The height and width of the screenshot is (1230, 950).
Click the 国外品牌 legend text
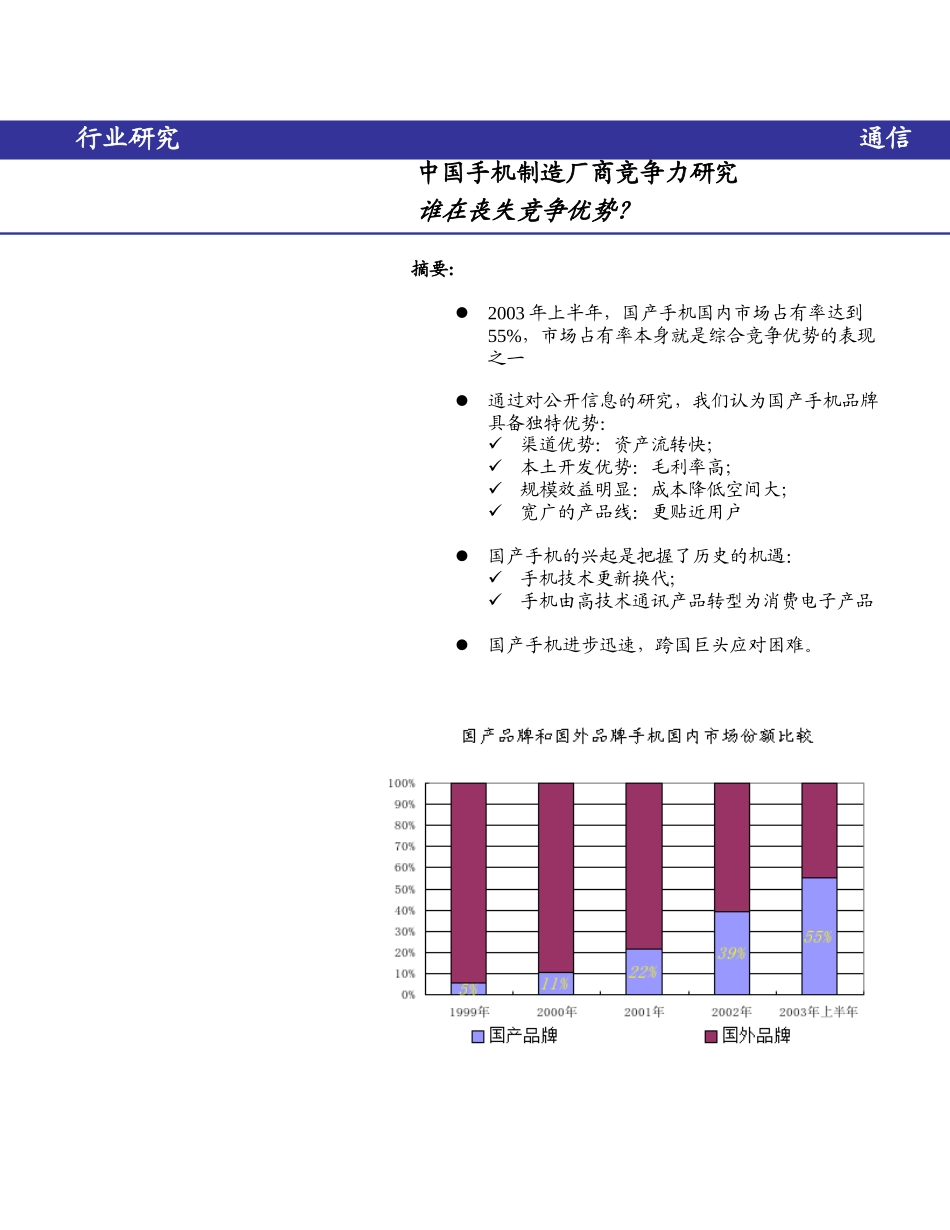(x=756, y=1036)
